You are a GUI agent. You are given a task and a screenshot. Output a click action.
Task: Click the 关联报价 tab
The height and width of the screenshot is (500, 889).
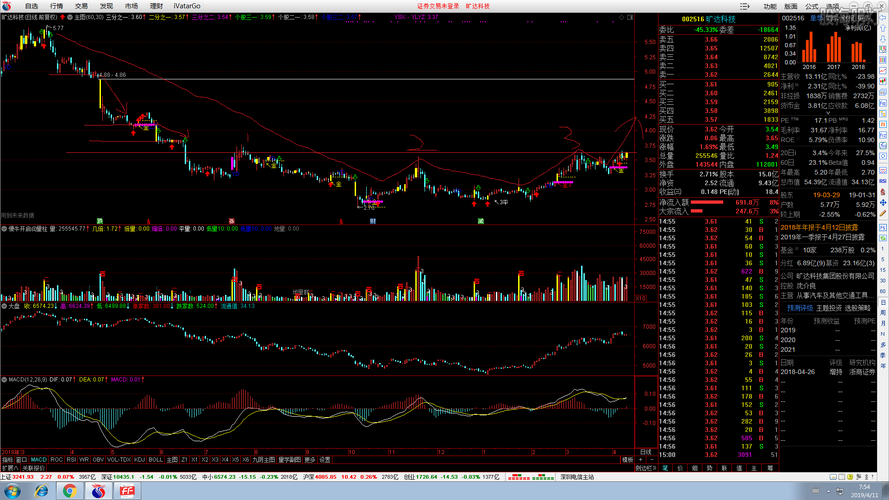[x=33, y=468]
